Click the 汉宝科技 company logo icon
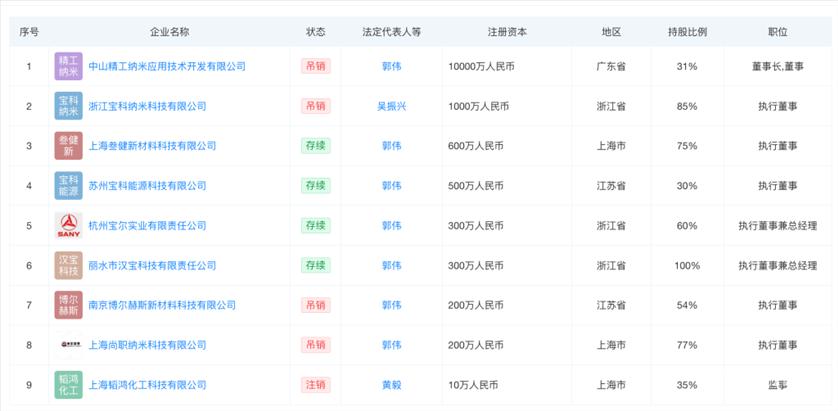This screenshot has width=838, height=411. (68, 265)
